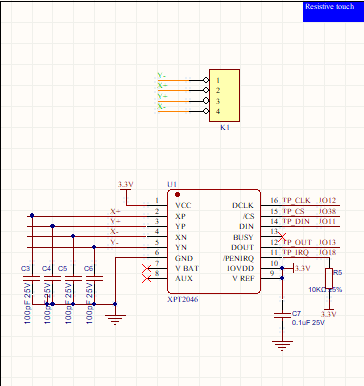Click the C4 capacitor designator
This screenshot has height=386, width=364.
(x=47, y=268)
